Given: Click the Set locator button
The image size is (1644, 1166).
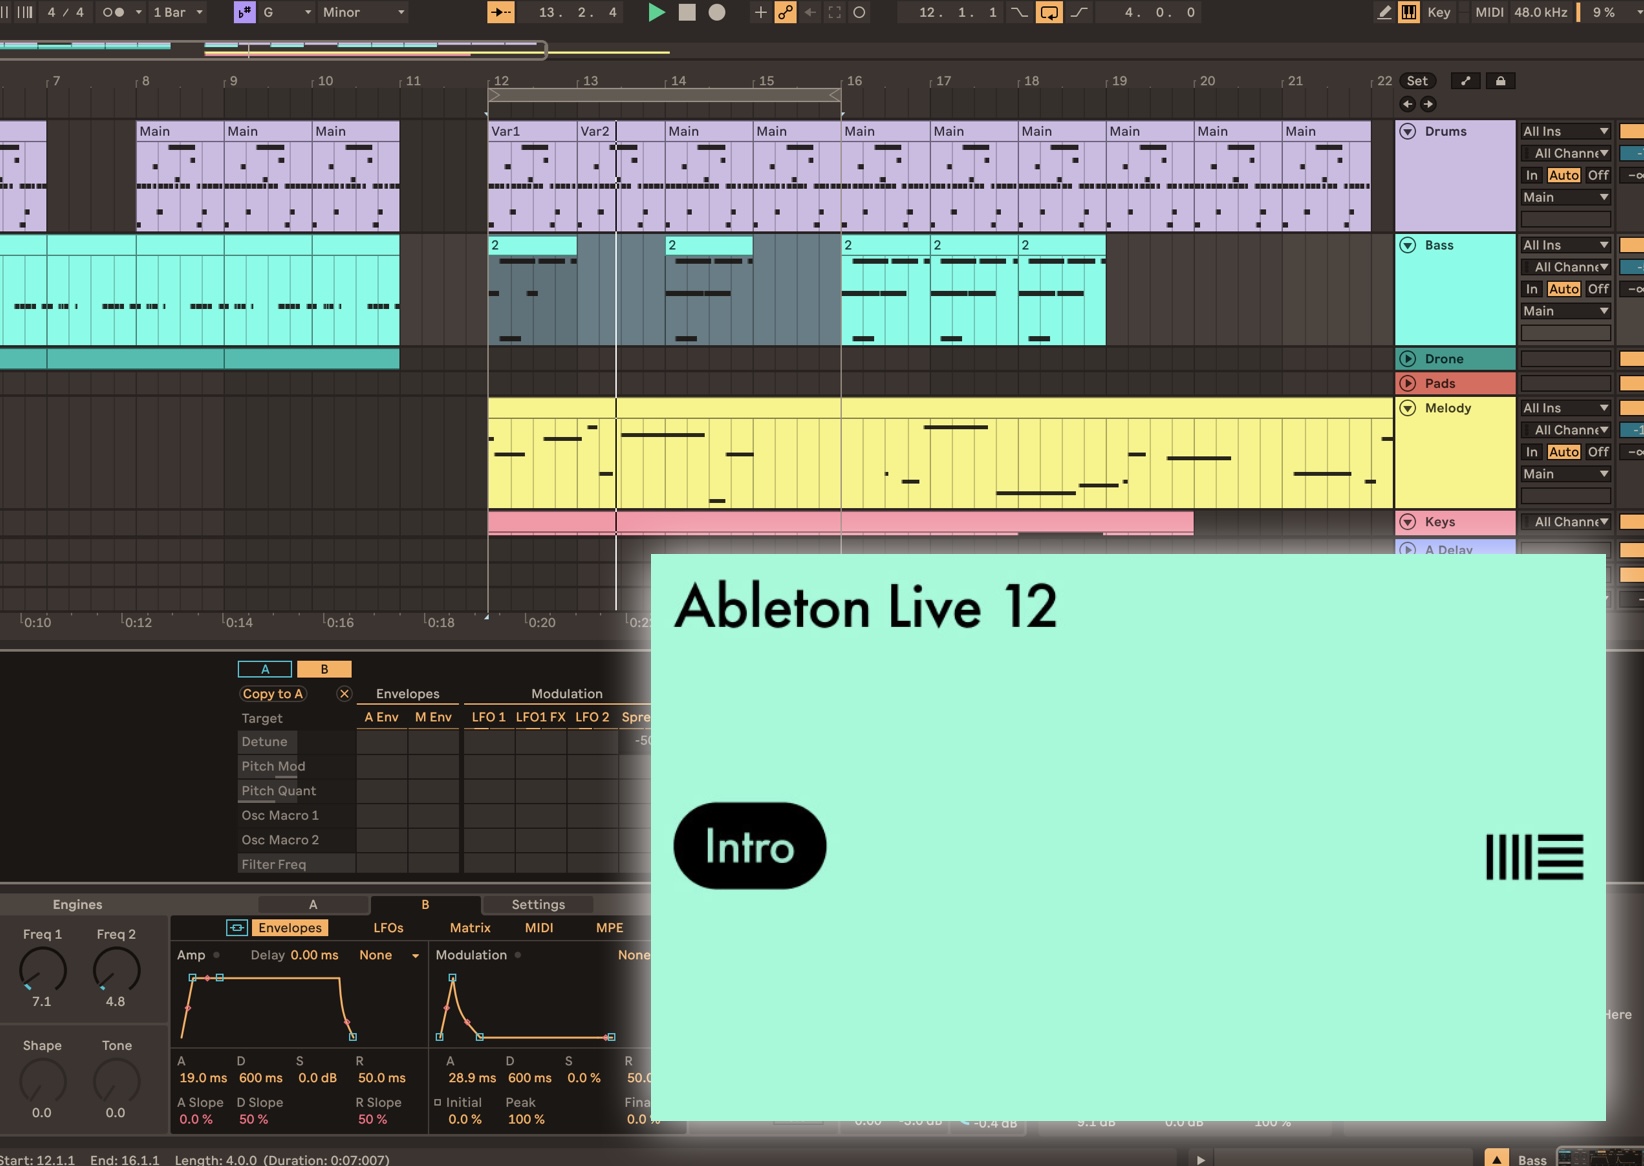Looking at the screenshot, I should click(1417, 81).
